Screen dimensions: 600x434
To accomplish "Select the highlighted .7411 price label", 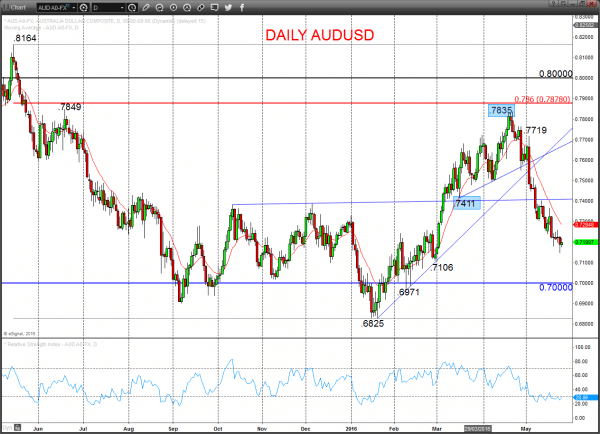I will point(466,203).
